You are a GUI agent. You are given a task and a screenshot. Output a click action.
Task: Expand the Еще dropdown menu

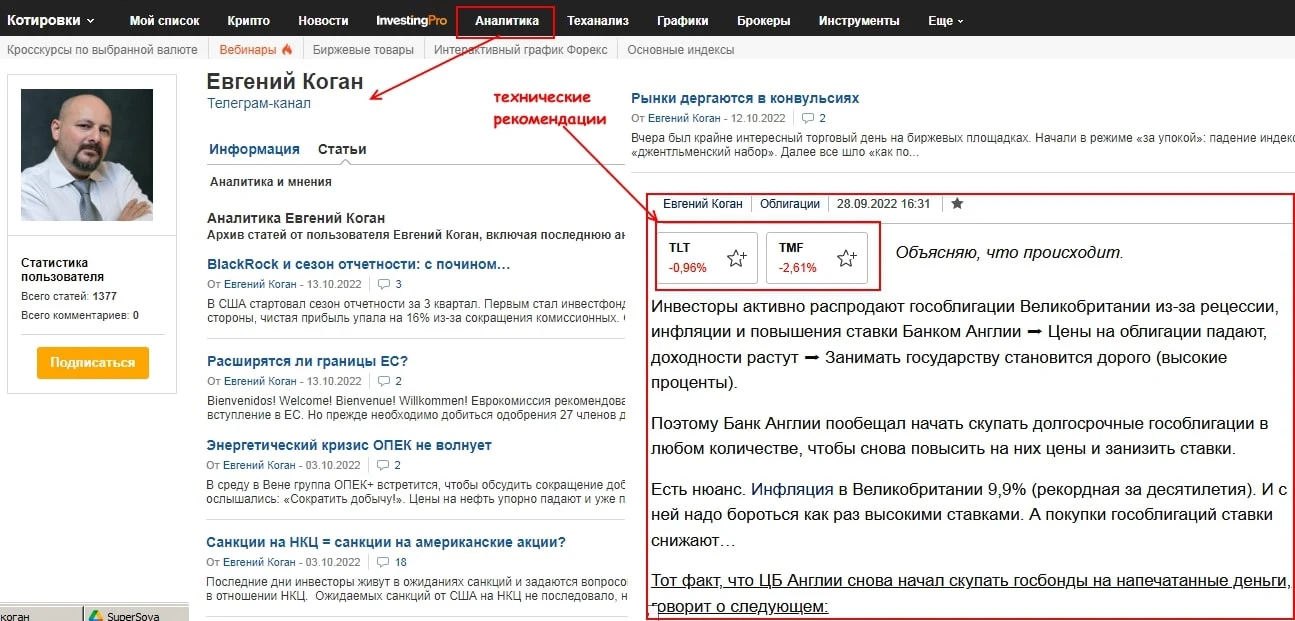point(945,21)
